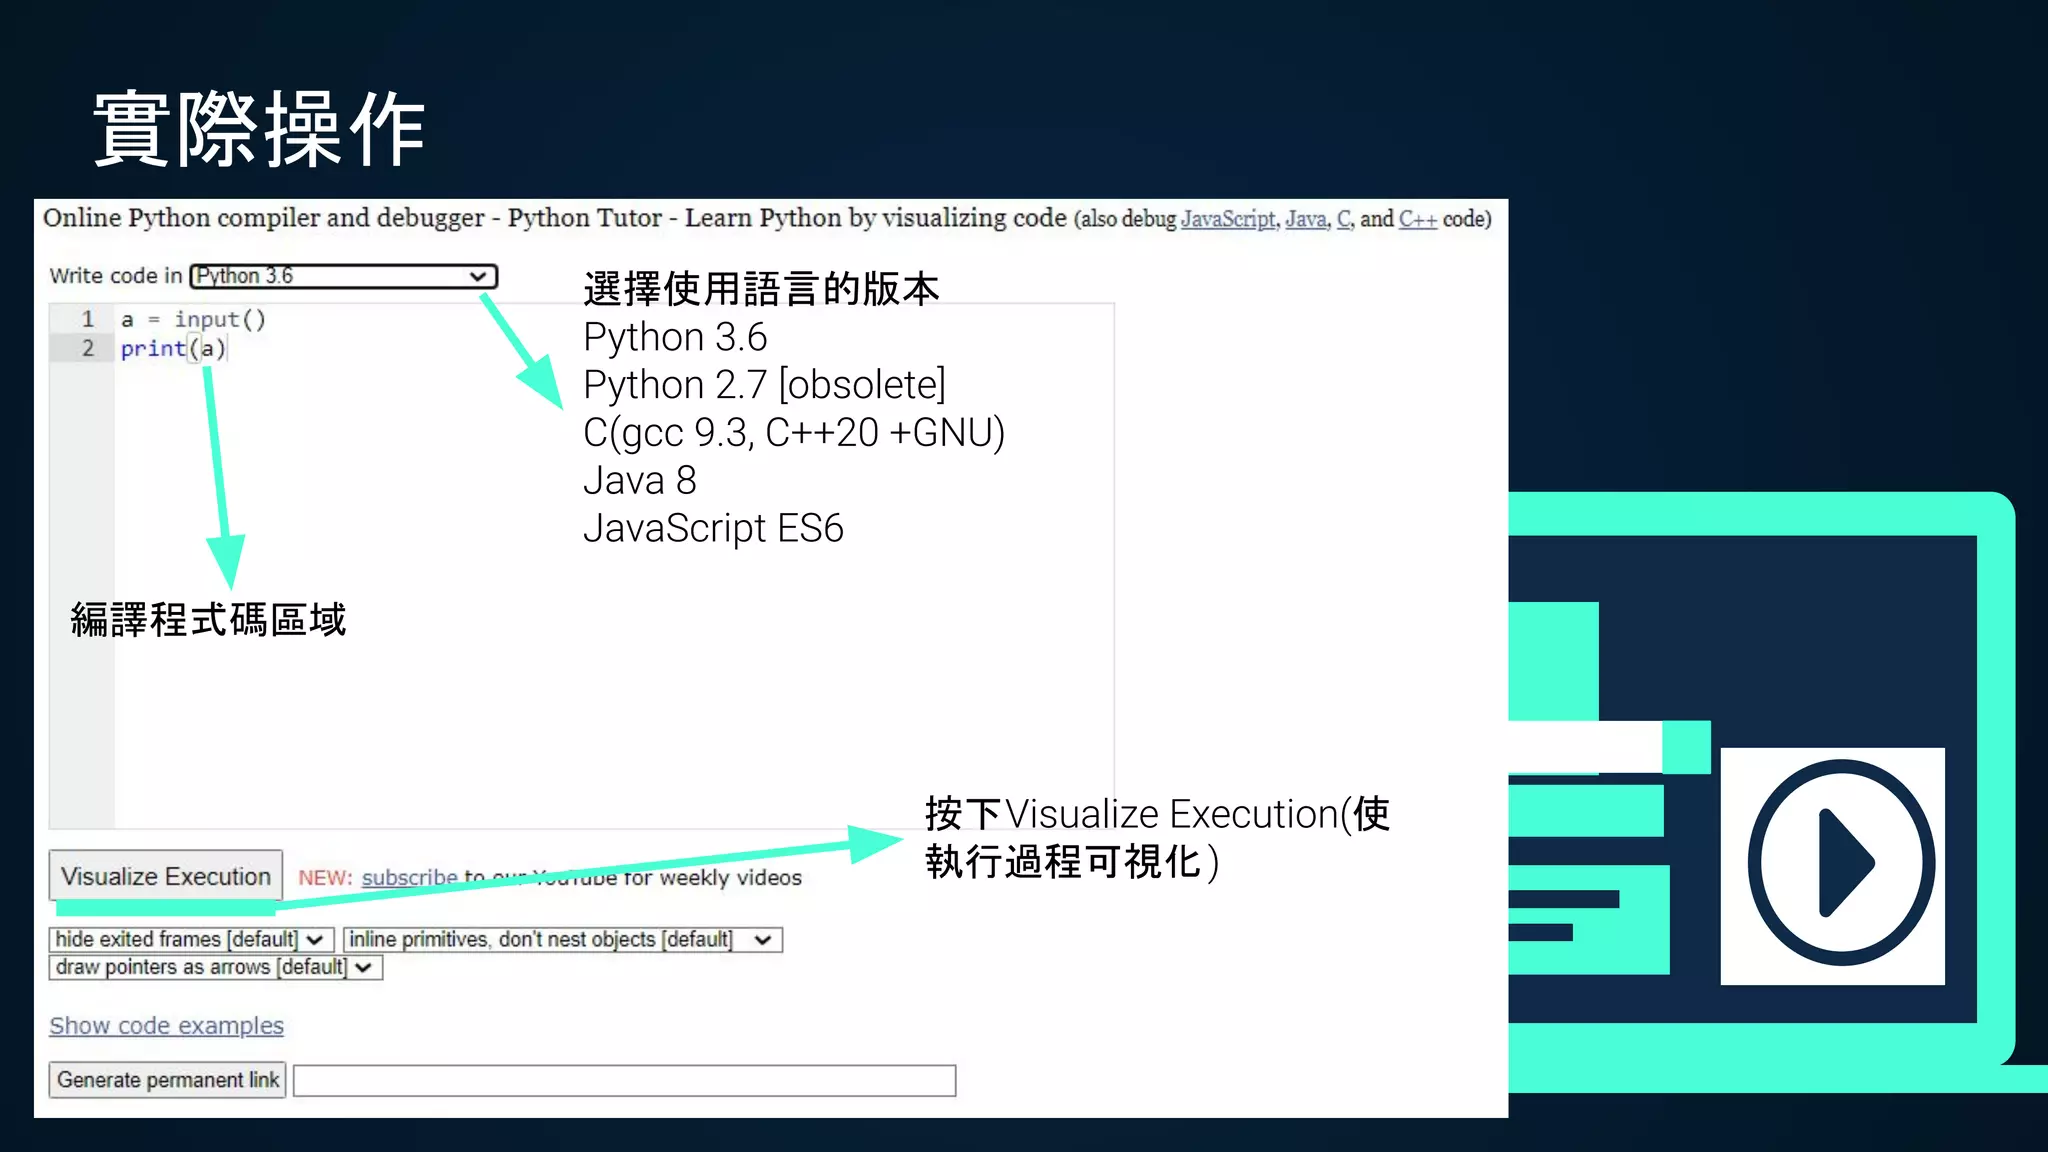
Task: Click code line 1 'a = input()'
Action: pos(193,319)
